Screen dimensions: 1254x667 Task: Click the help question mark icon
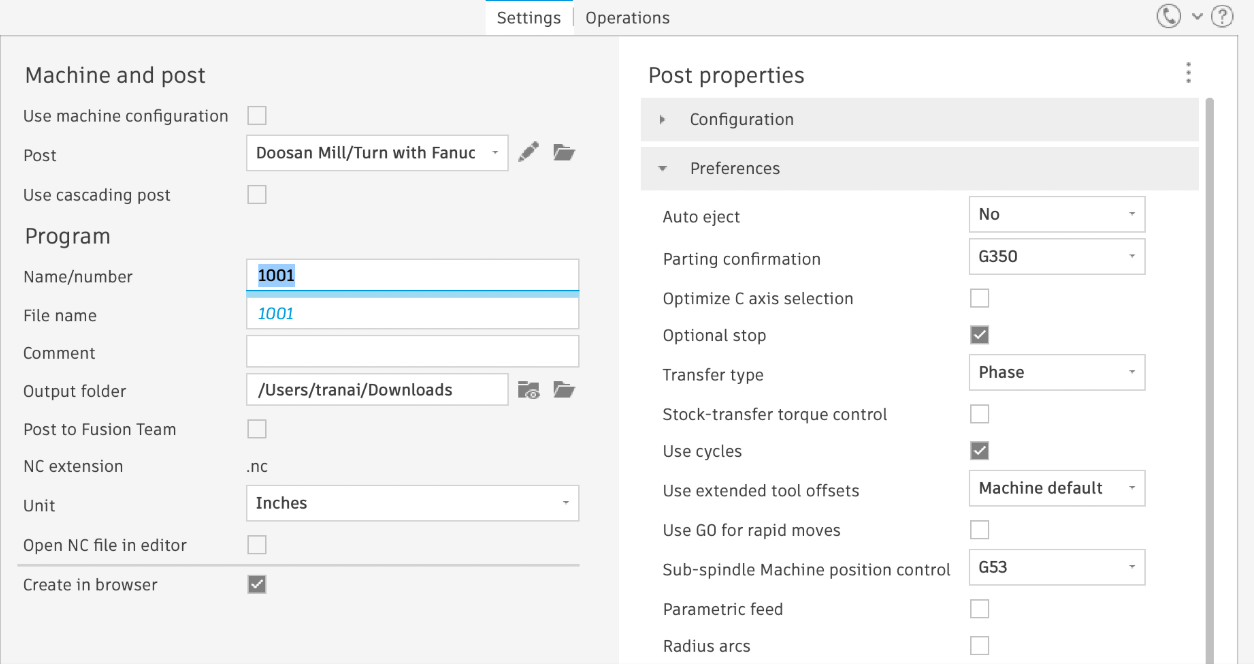point(1222,16)
